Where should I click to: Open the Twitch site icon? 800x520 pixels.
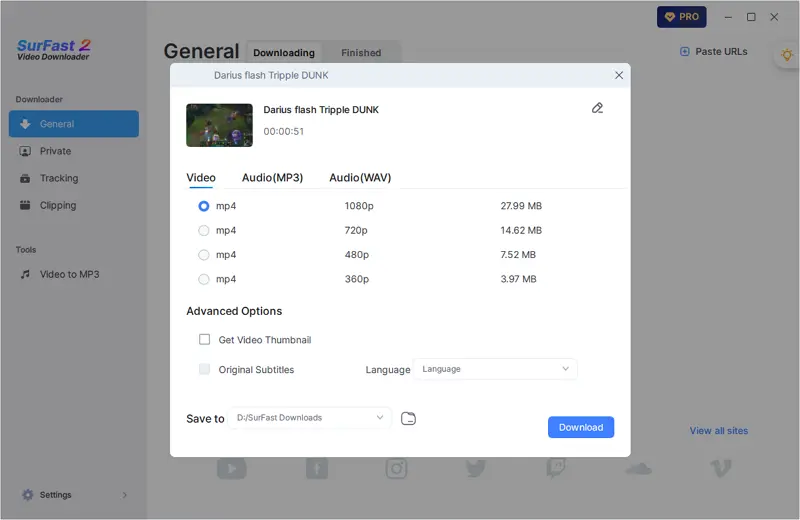556,467
